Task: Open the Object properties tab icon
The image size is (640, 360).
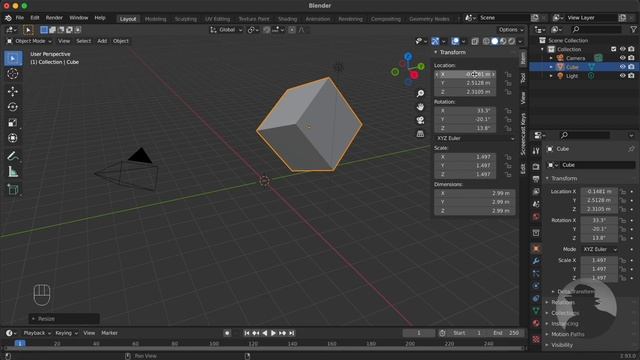Action: coord(536,248)
